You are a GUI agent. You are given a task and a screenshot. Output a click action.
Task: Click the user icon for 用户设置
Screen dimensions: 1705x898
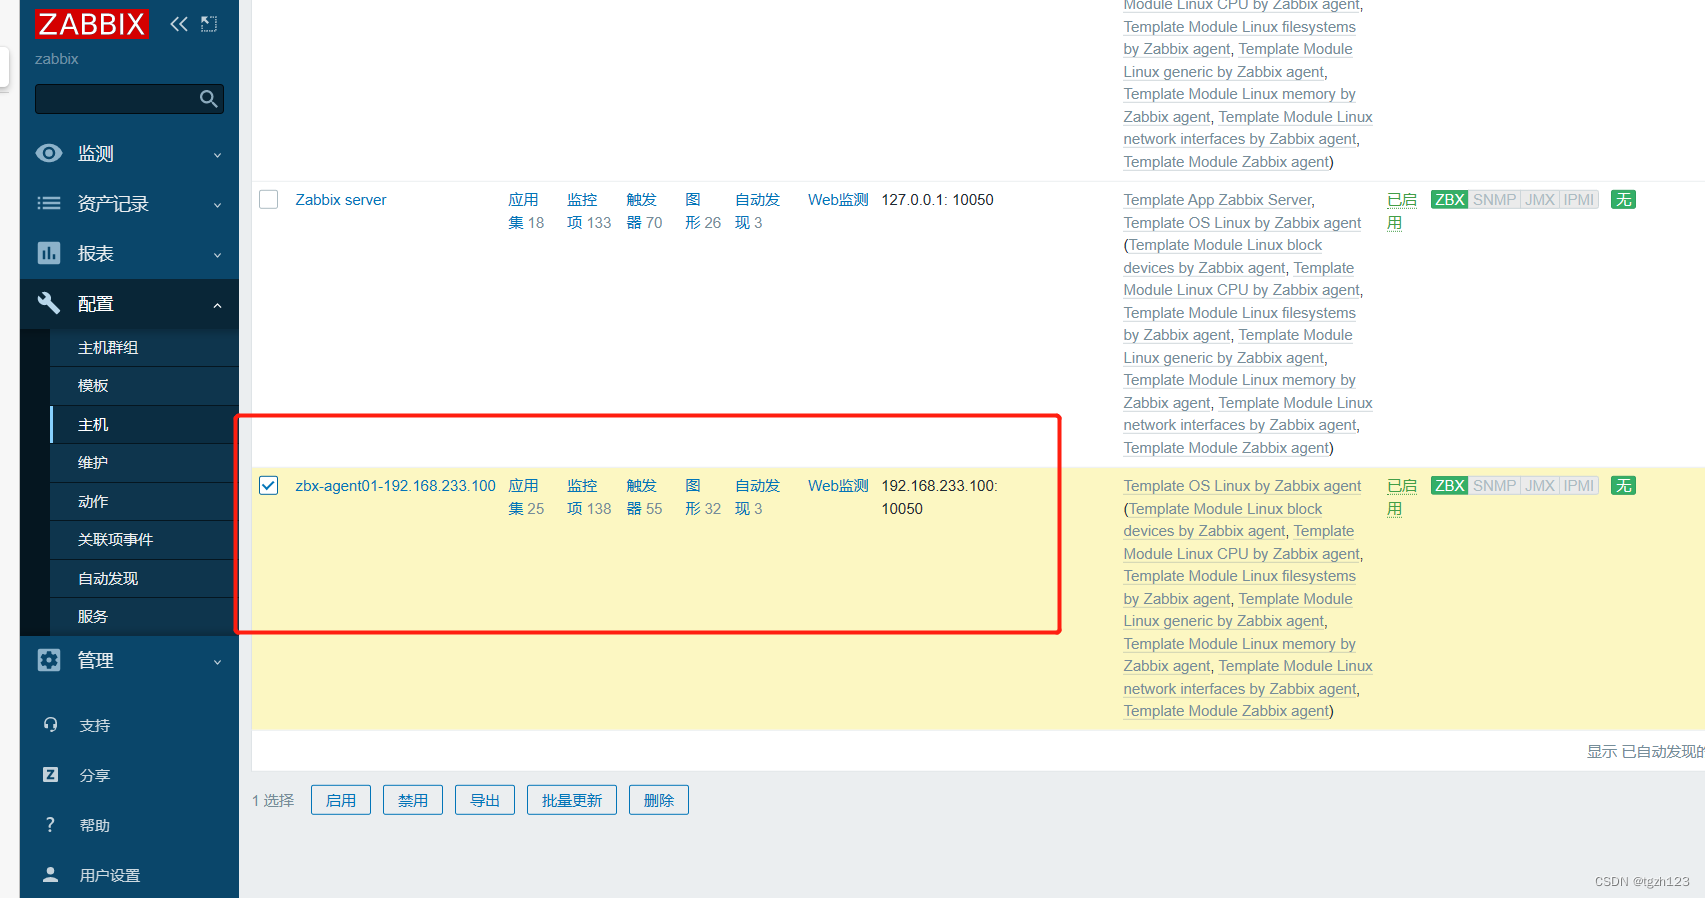click(x=50, y=875)
